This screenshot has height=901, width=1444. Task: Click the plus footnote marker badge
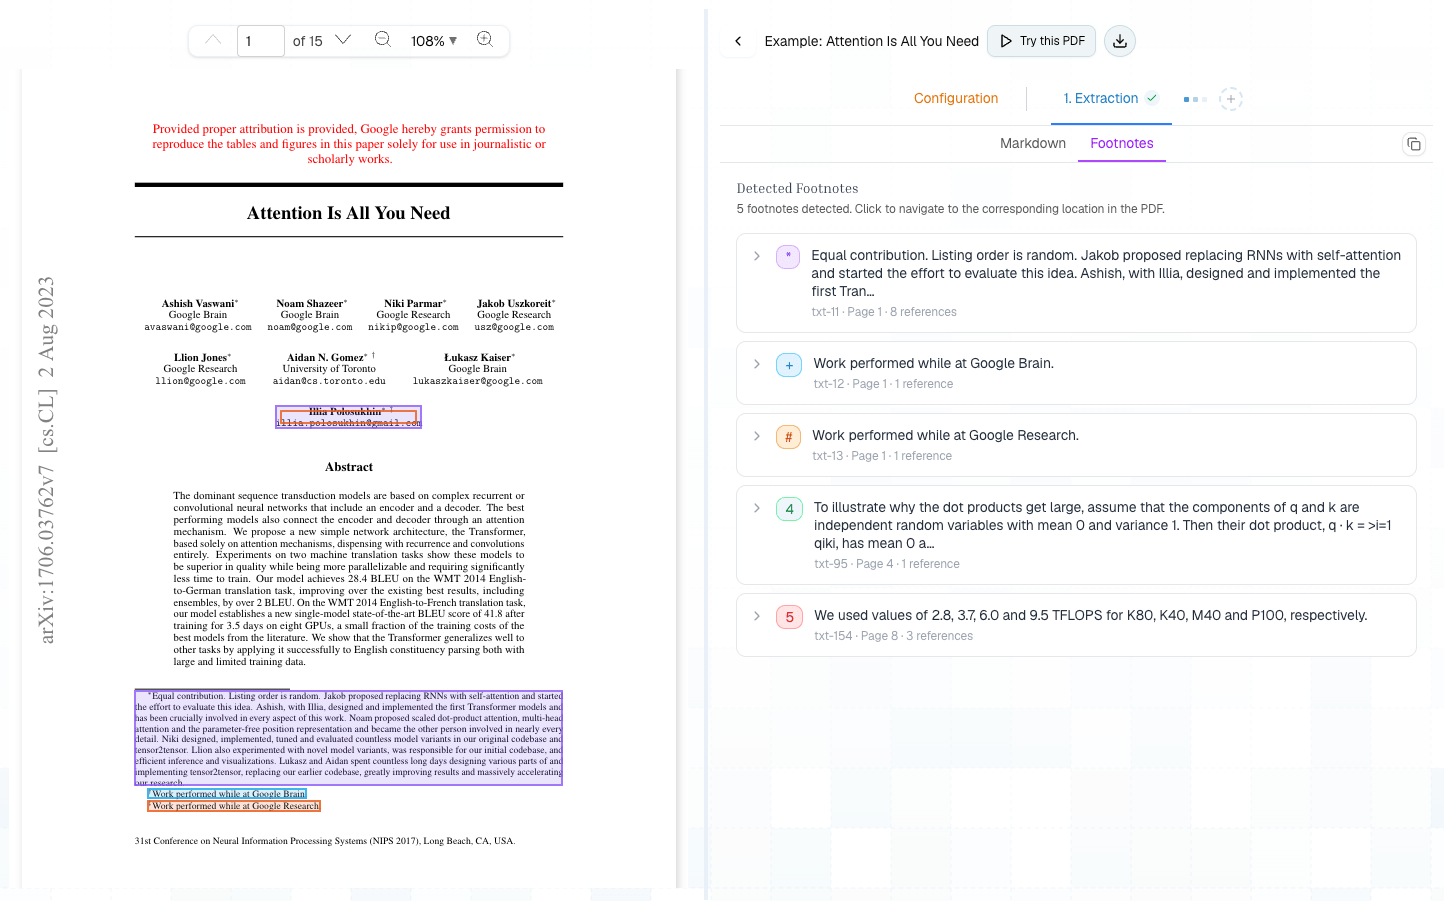click(x=789, y=365)
